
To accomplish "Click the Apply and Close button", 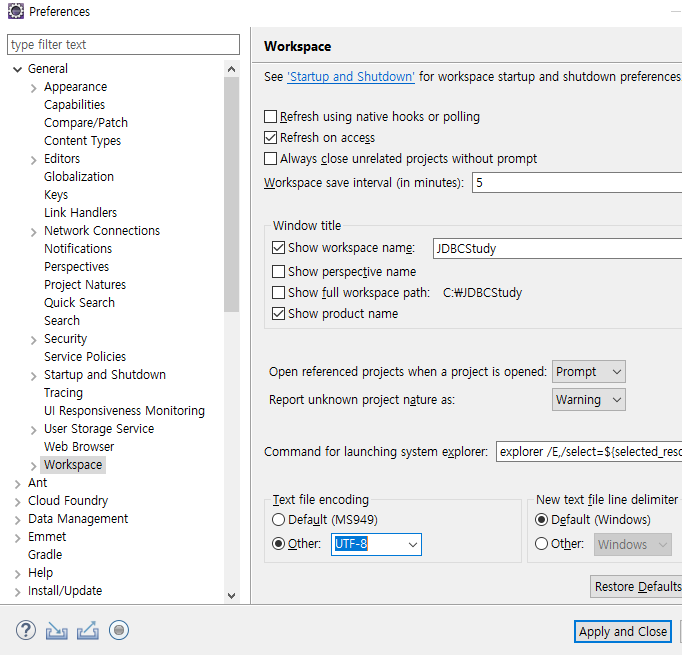I will coord(622,631).
